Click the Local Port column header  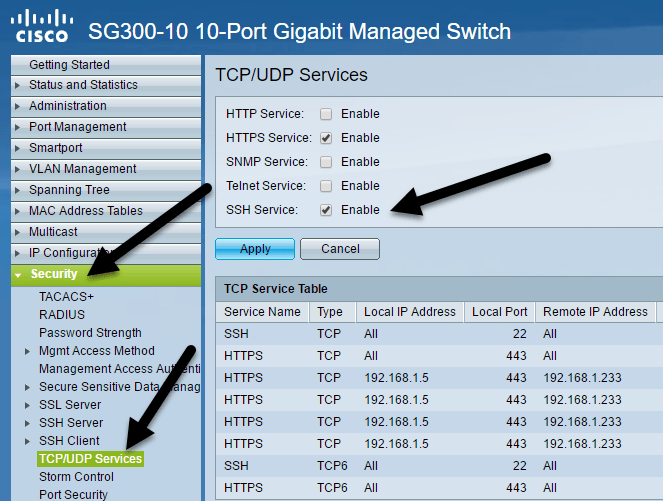coord(500,312)
